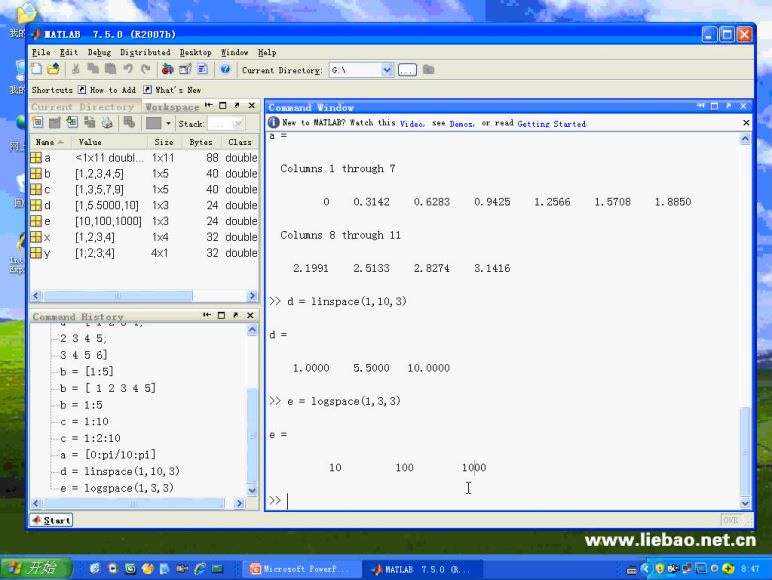The height and width of the screenshot is (580, 772).
Task: Click the new variable icon in Workspace
Action: (x=37, y=123)
